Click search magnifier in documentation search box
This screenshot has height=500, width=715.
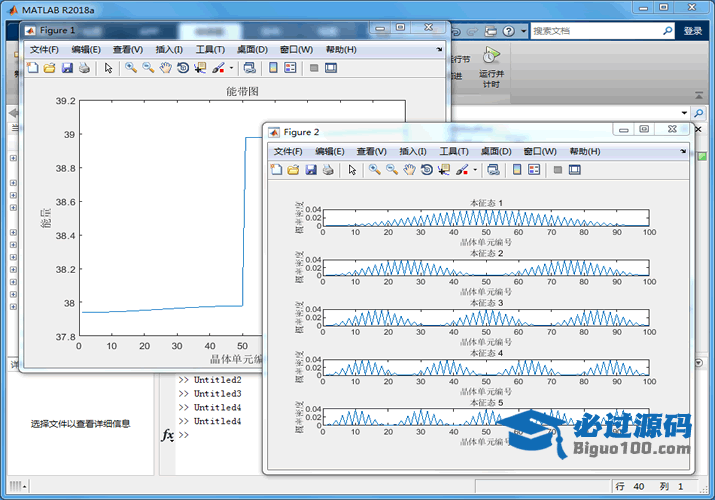coord(668,31)
